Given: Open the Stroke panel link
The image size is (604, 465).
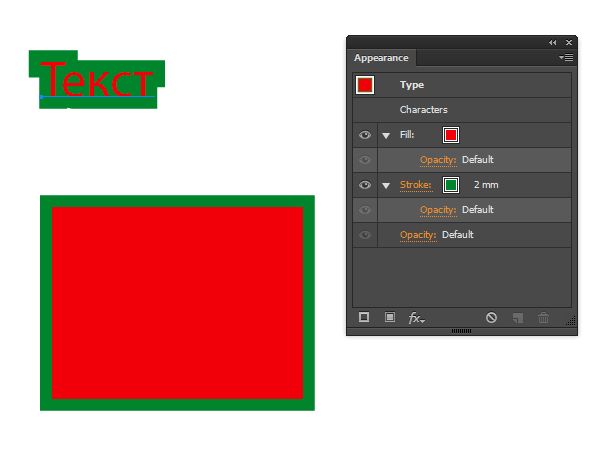Looking at the screenshot, I should click(x=415, y=185).
